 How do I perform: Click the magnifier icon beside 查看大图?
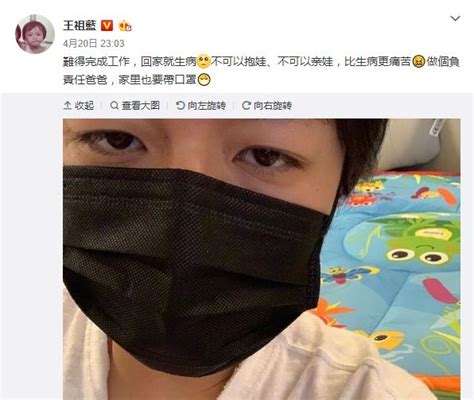tap(114, 106)
